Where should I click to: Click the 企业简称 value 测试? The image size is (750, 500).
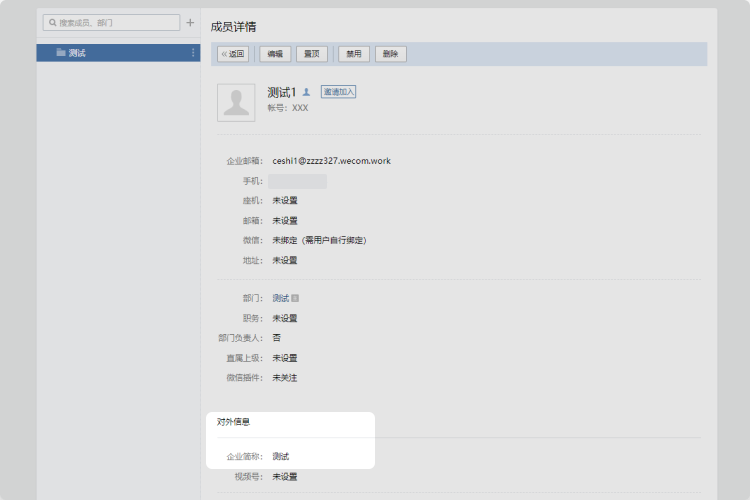[x=281, y=456]
